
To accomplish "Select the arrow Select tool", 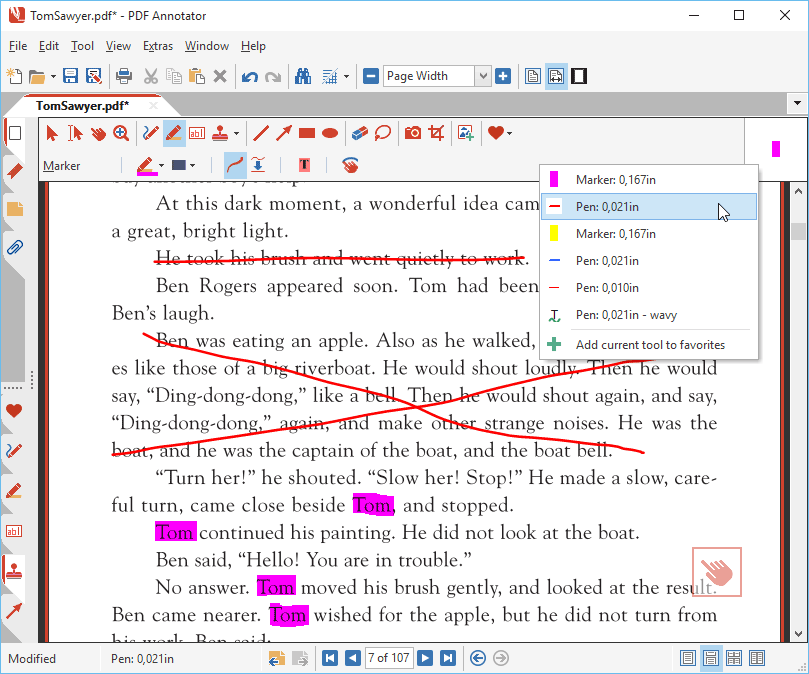I will (x=51, y=134).
